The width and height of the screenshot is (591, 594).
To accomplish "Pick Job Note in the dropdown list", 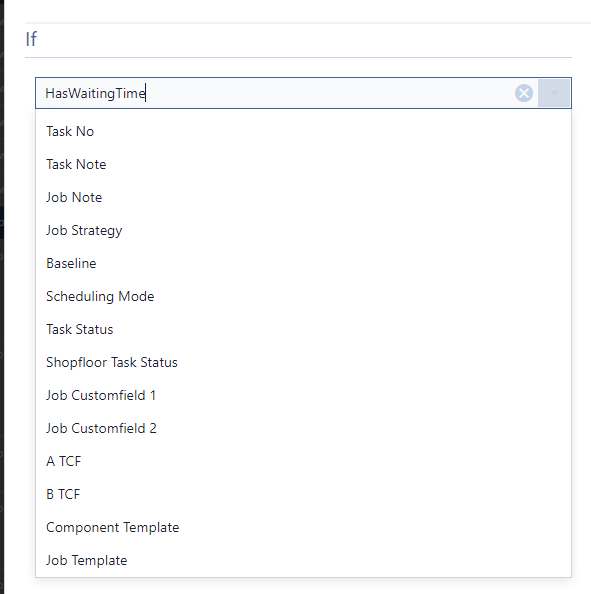I will coord(303,197).
